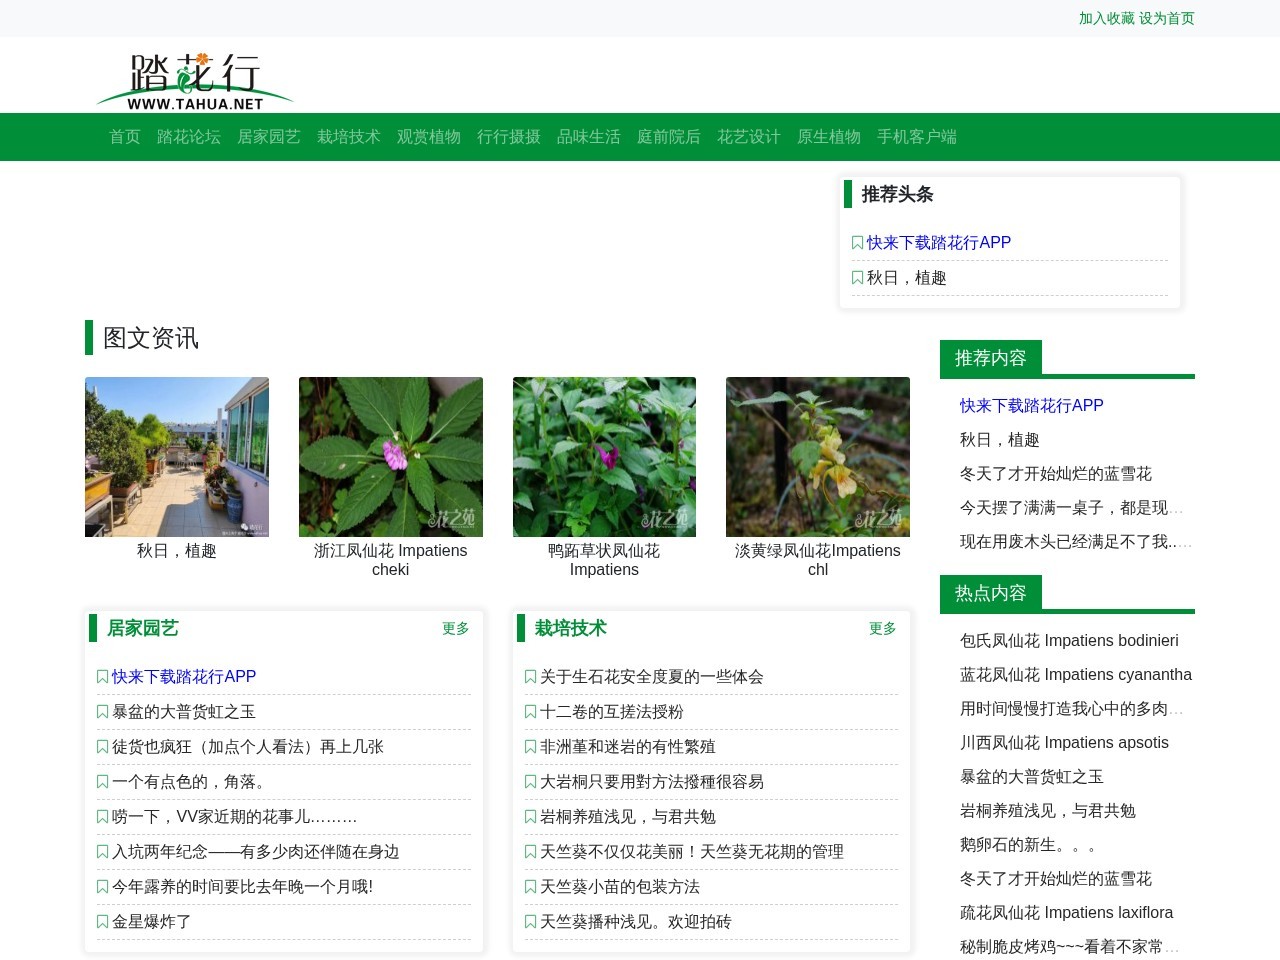Click the bookmark icon beside 入坑两年纪念 article
Image resolution: width=1280 pixels, height=960 pixels.
point(103,852)
